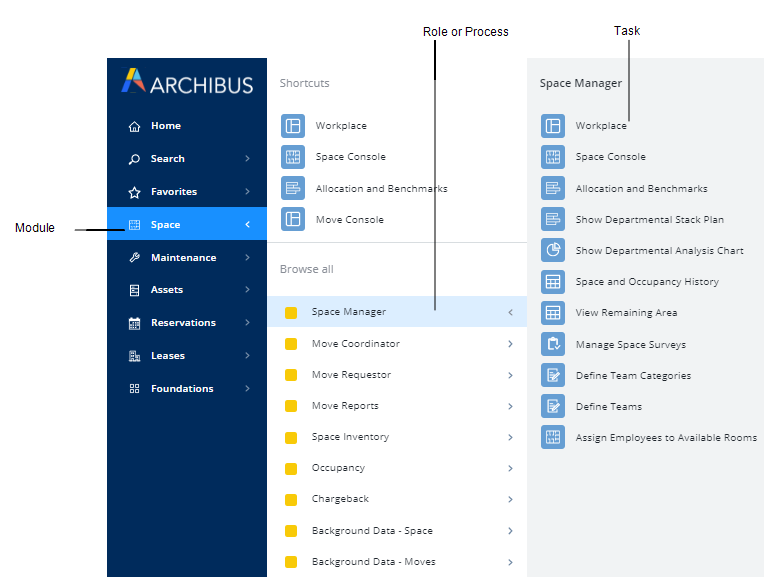Click the Show Departmental Stack Plan icon
Screen dimensions: 764x577
(553, 219)
